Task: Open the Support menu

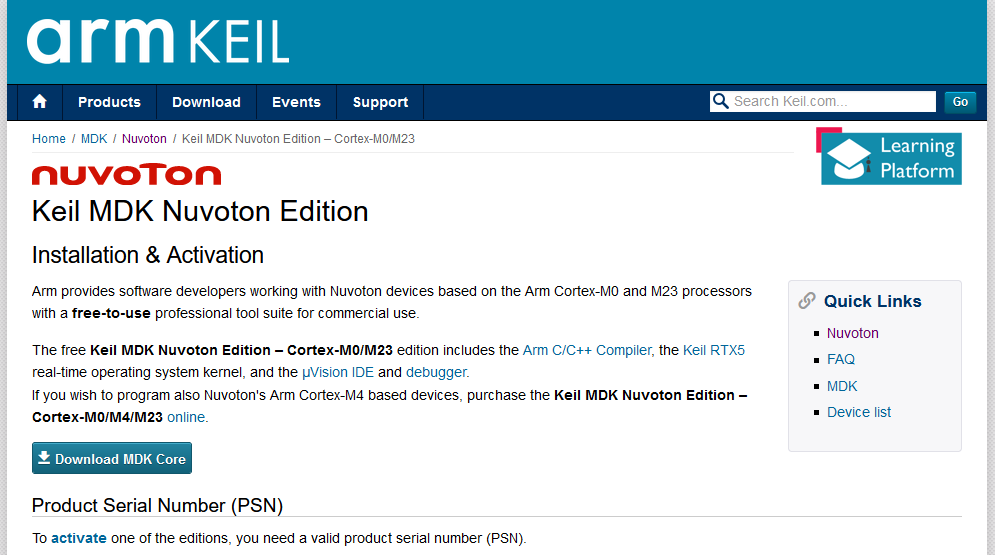Action: coord(380,102)
